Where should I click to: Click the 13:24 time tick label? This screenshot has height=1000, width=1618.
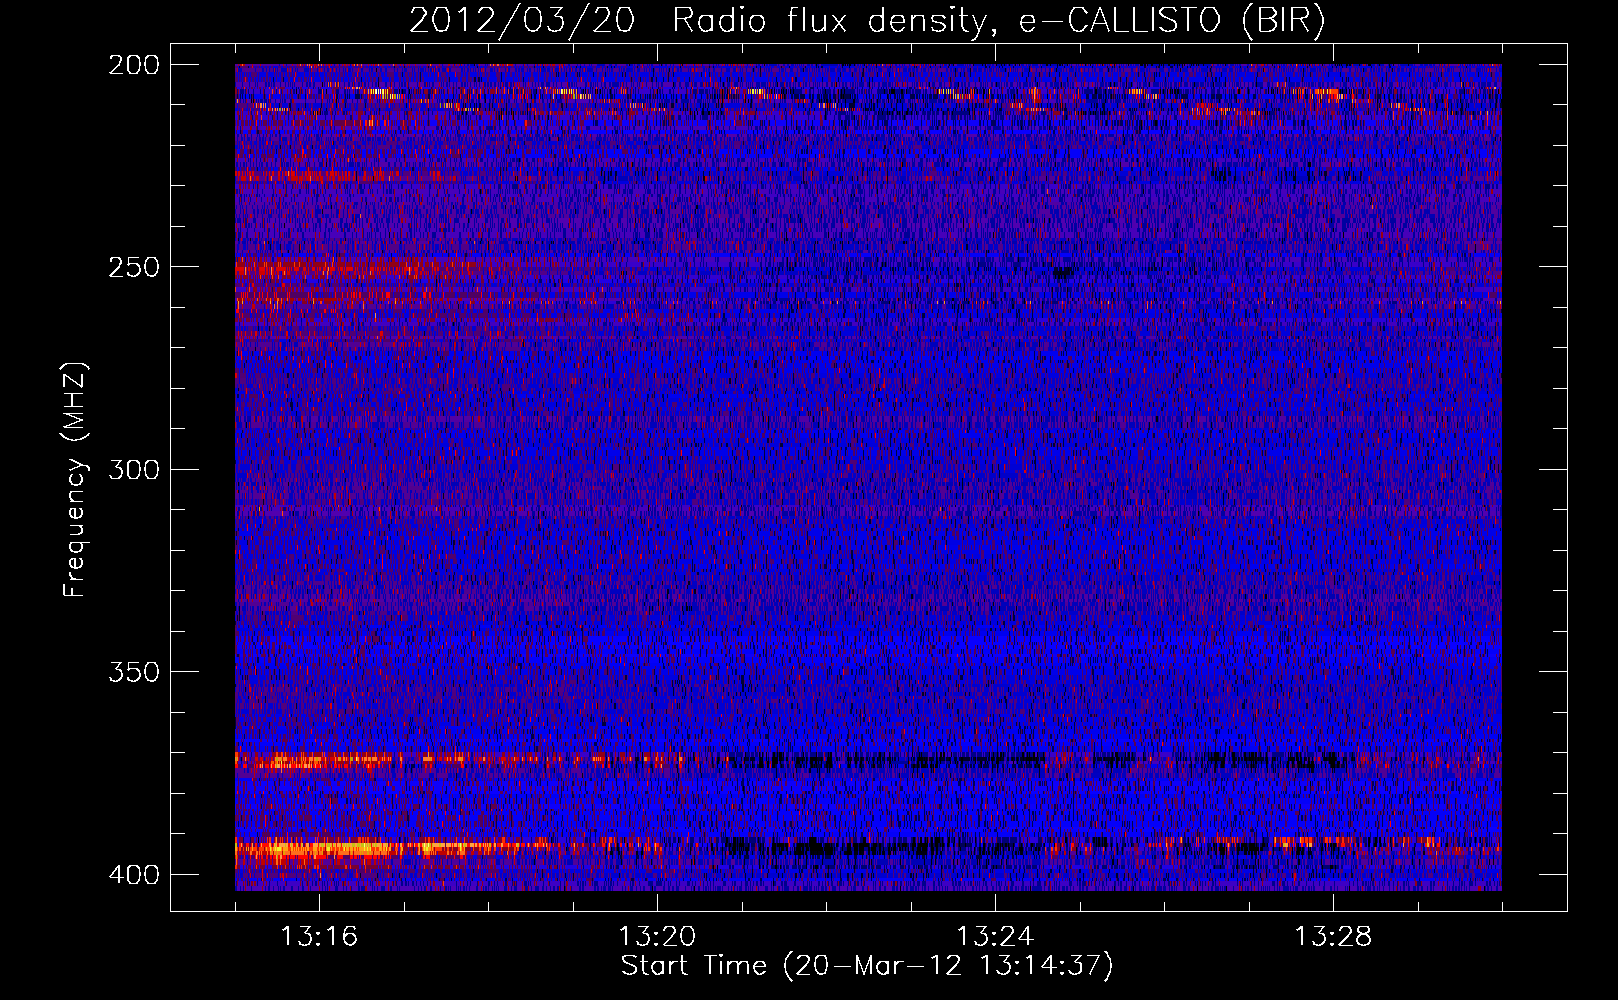click(995, 937)
